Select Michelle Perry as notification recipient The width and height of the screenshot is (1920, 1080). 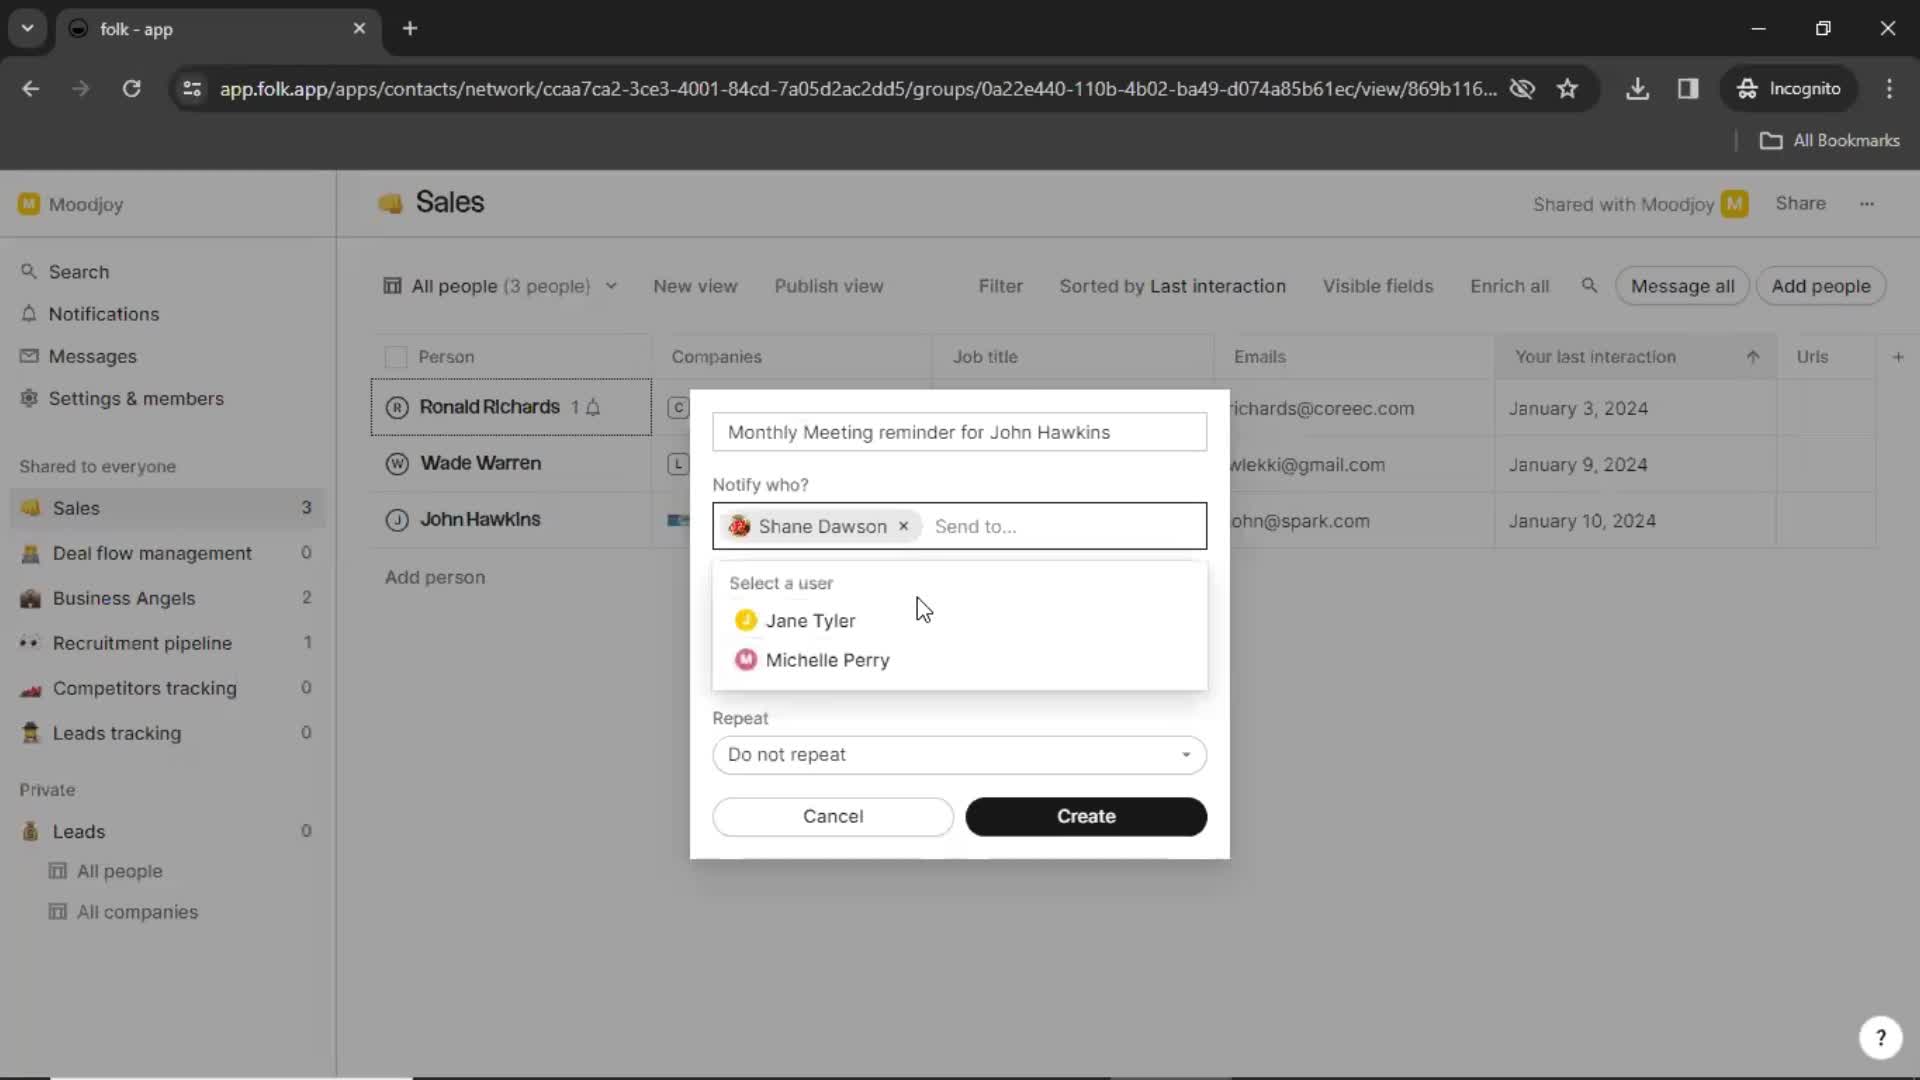click(827, 659)
